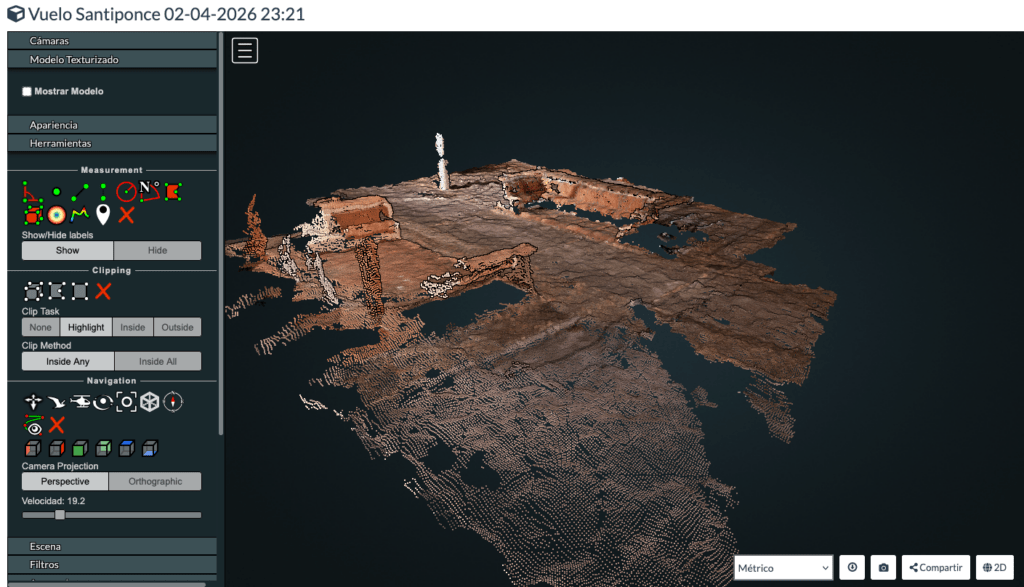Click the Compartir share button

click(935, 567)
